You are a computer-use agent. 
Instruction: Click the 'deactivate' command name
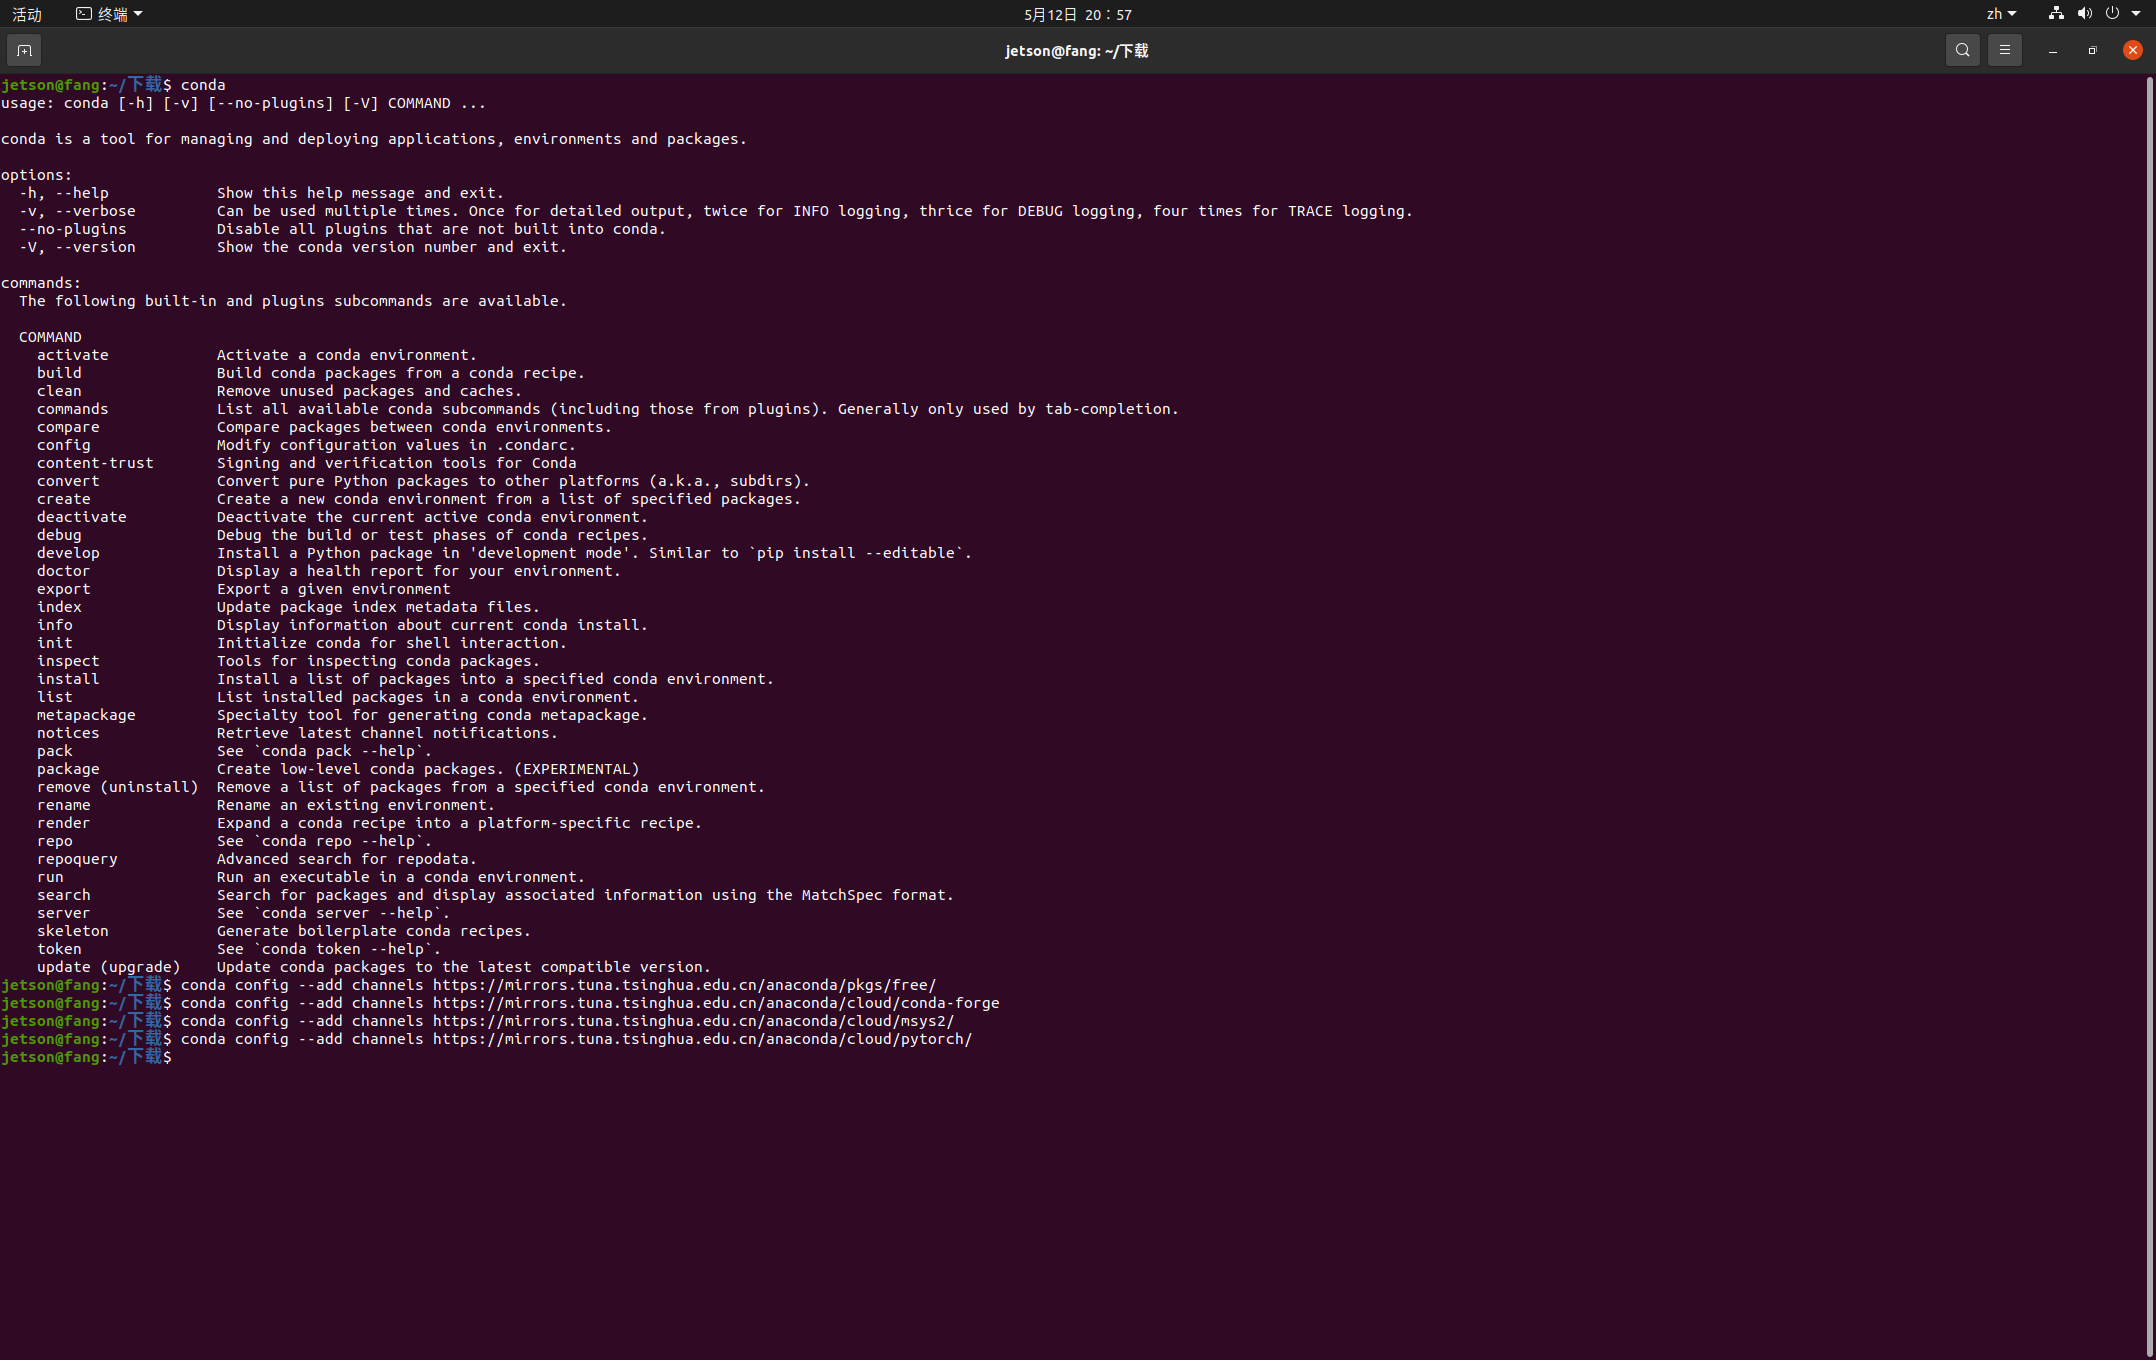pyautogui.click(x=82, y=517)
